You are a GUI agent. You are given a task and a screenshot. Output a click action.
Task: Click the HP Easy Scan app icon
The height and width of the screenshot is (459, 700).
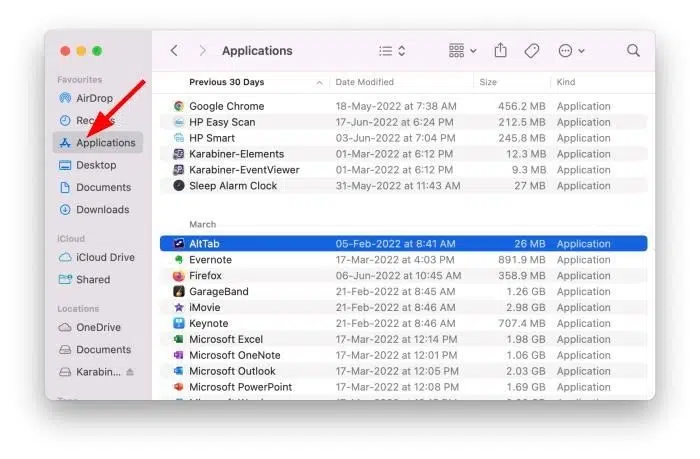click(179, 122)
